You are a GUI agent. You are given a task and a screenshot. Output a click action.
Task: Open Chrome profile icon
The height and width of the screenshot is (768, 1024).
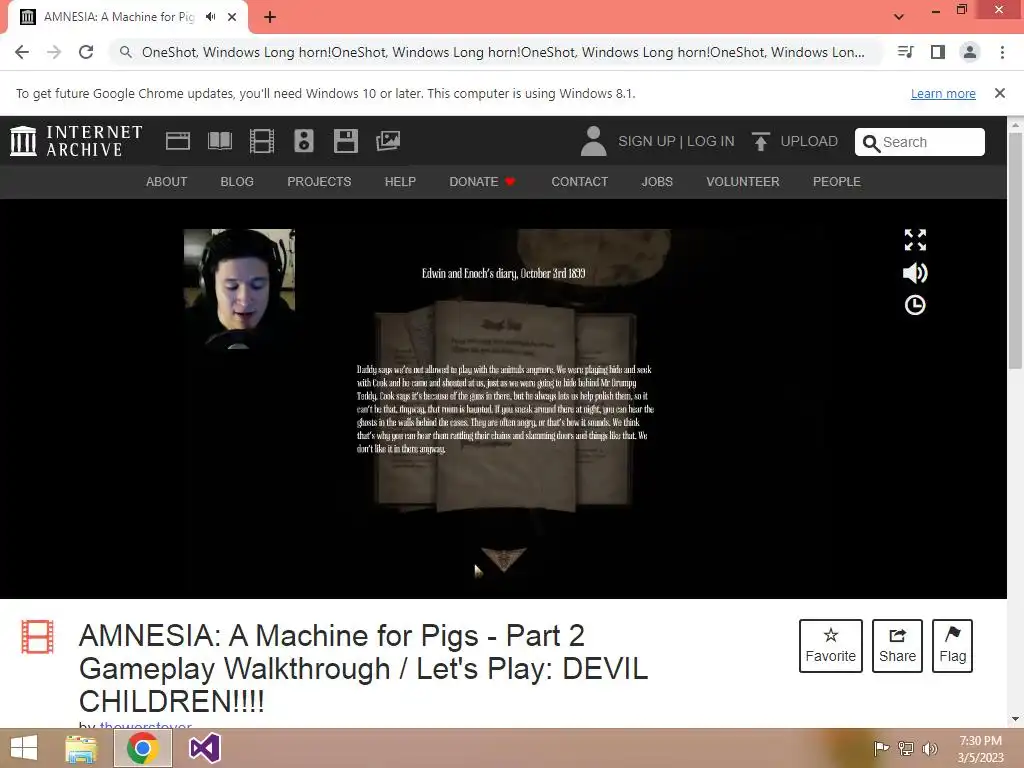[970, 52]
